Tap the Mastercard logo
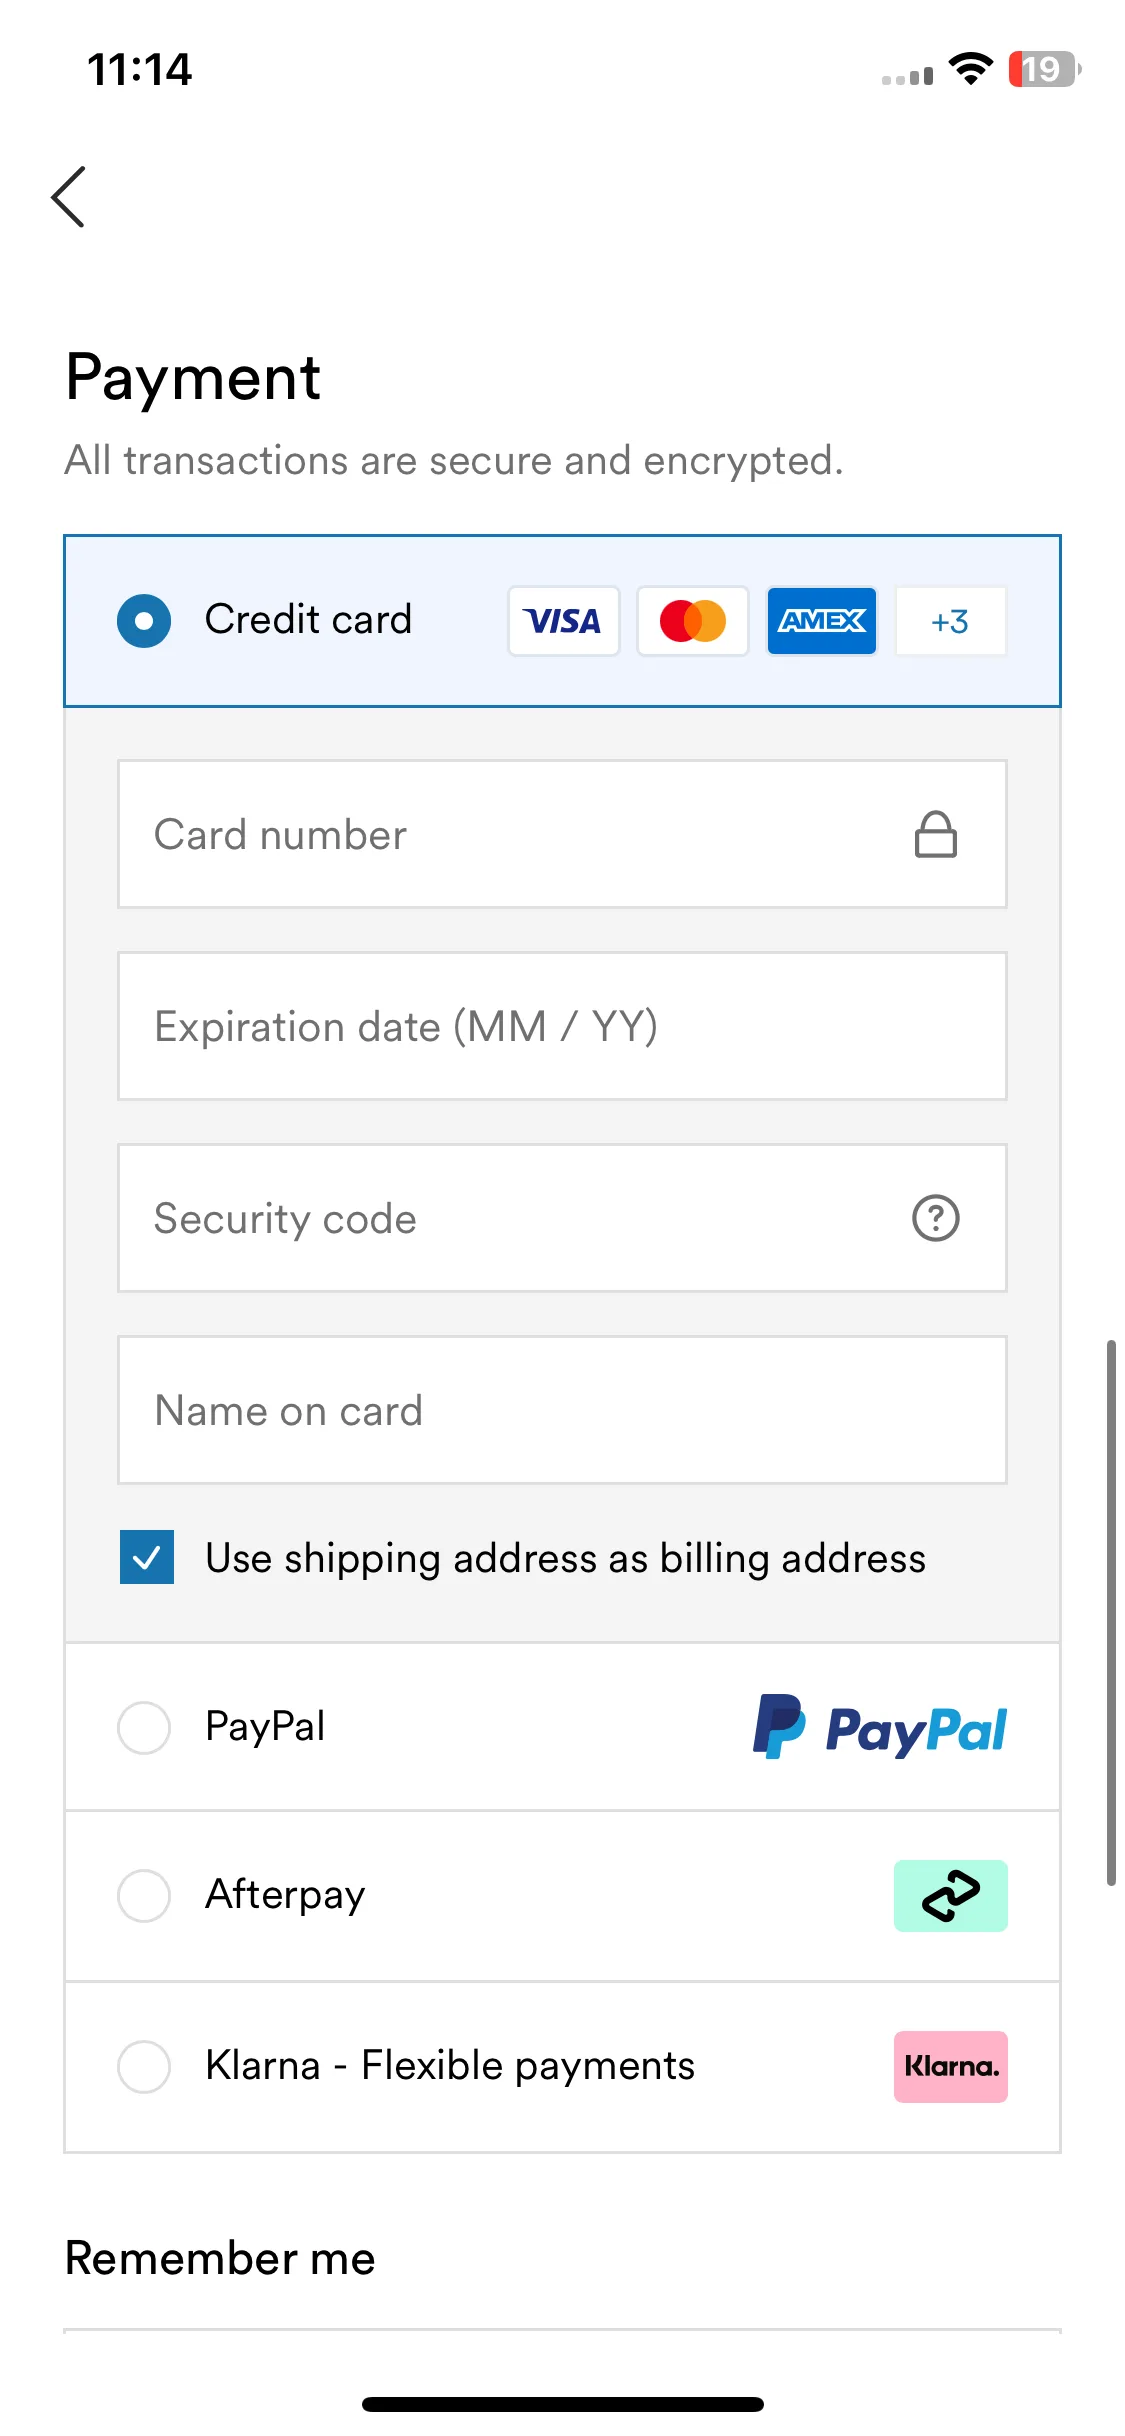Image resolution: width=1125 pixels, height=2436 pixels. [693, 621]
